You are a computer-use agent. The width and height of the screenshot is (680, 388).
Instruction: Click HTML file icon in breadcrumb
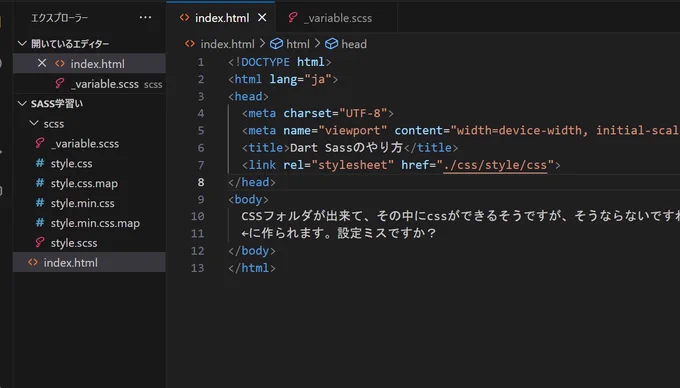click(190, 43)
